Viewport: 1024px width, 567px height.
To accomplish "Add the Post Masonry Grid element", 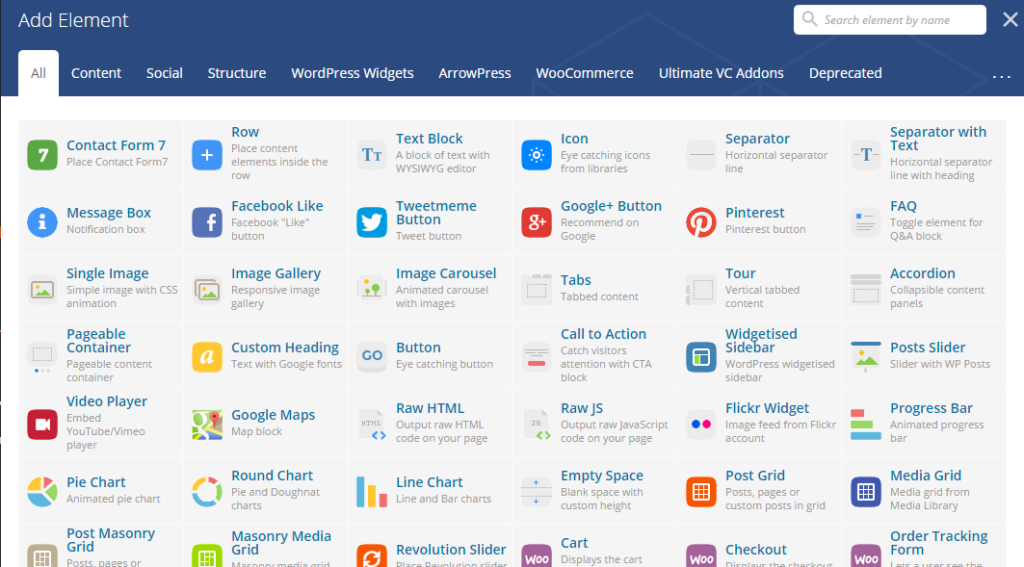I will tap(101, 546).
